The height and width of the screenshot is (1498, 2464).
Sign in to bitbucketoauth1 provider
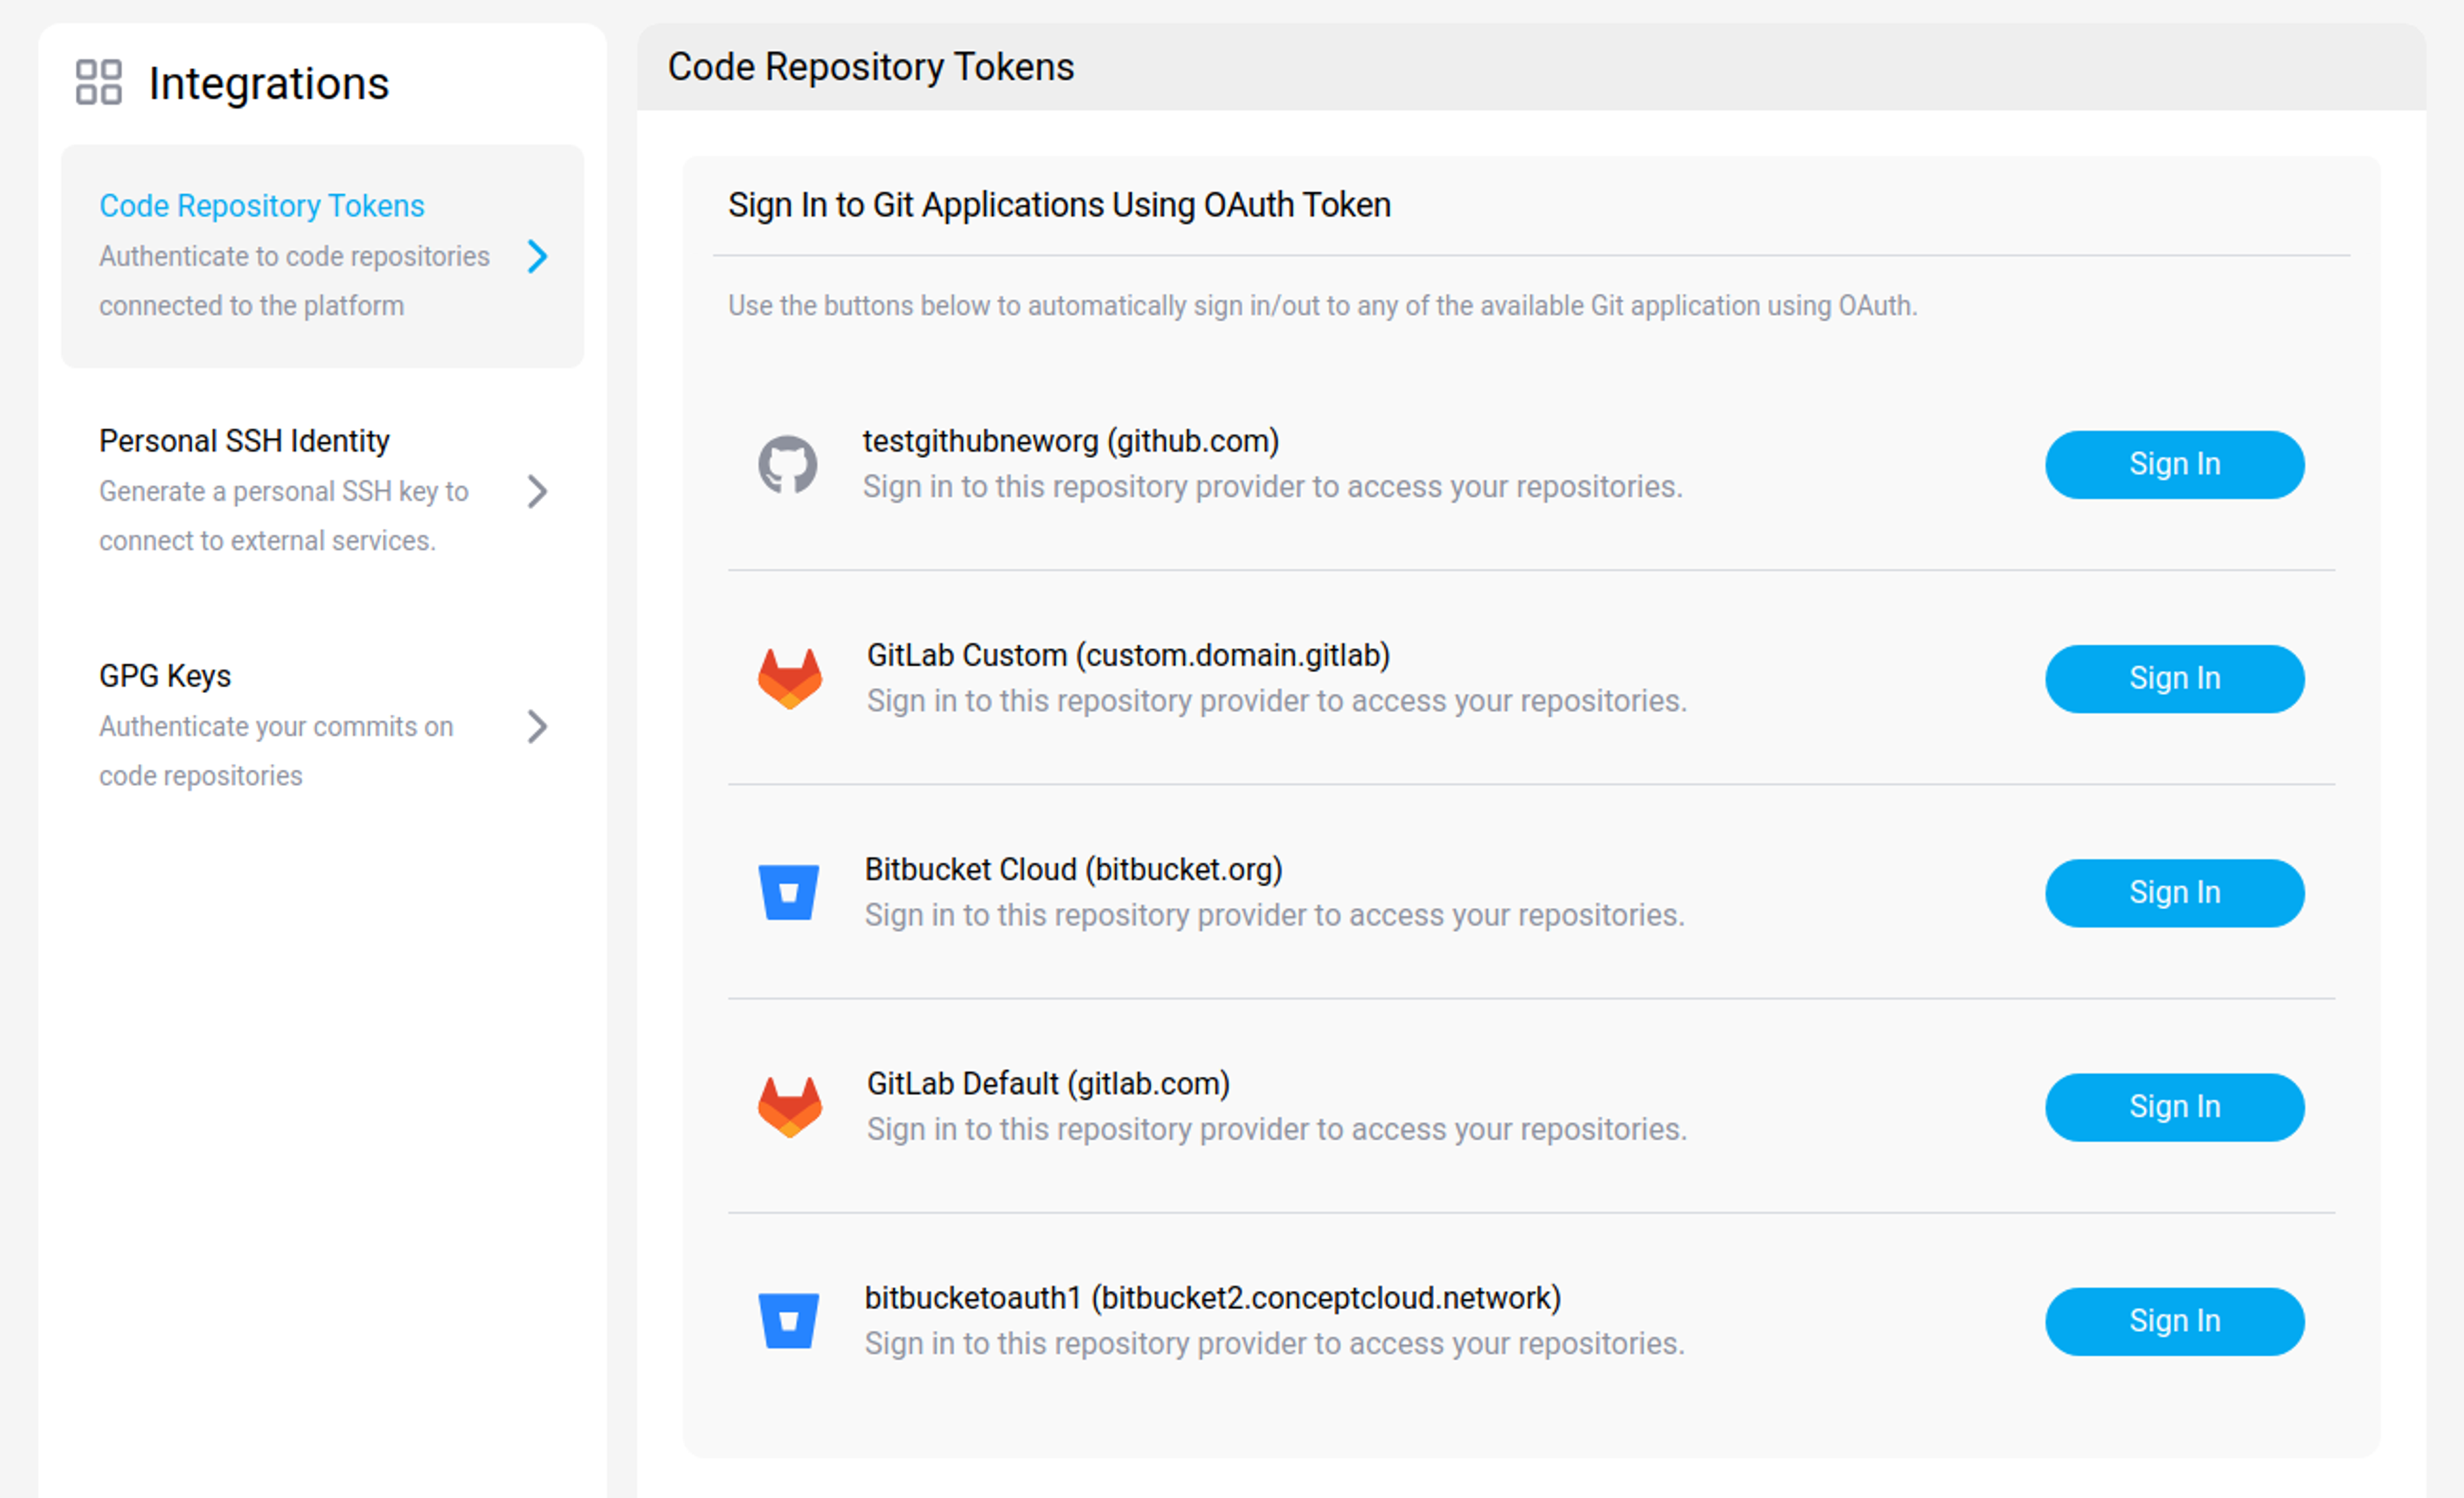[2174, 1320]
